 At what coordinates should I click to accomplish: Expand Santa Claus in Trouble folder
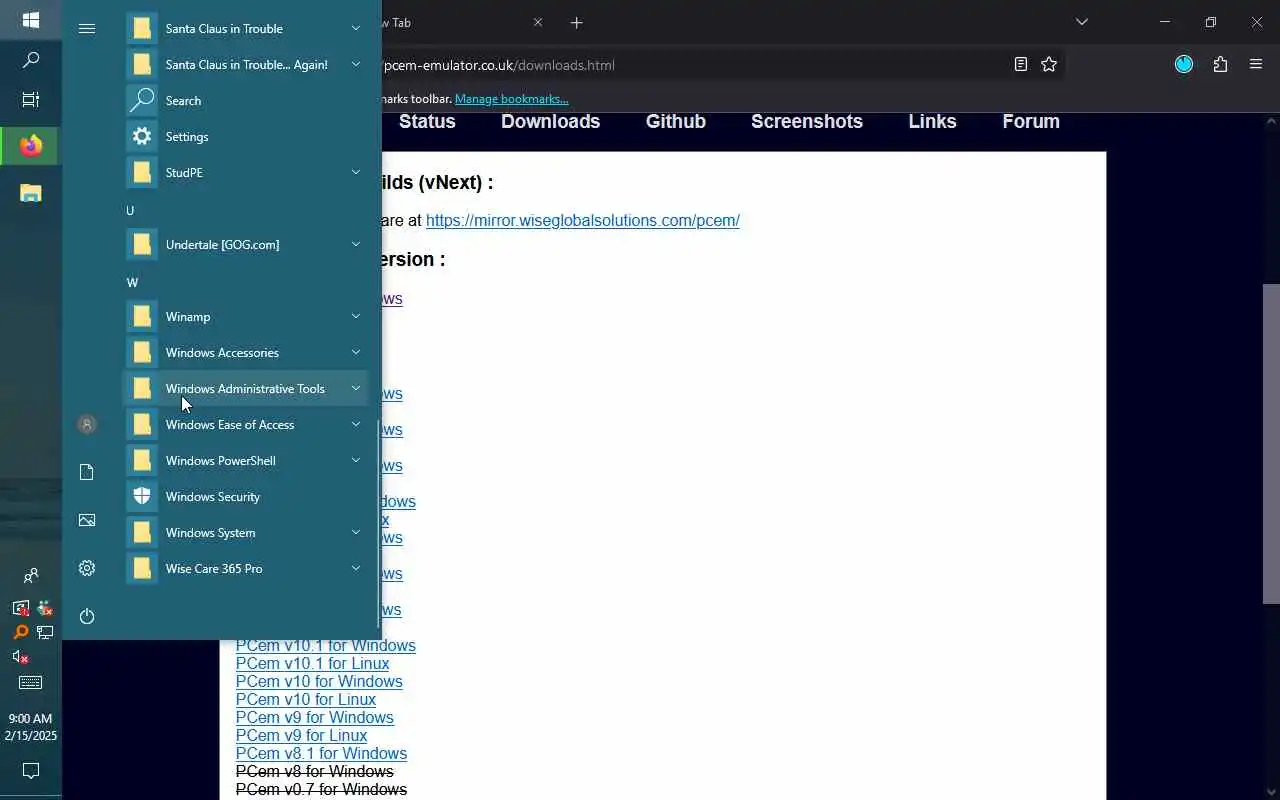tap(246, 28)
